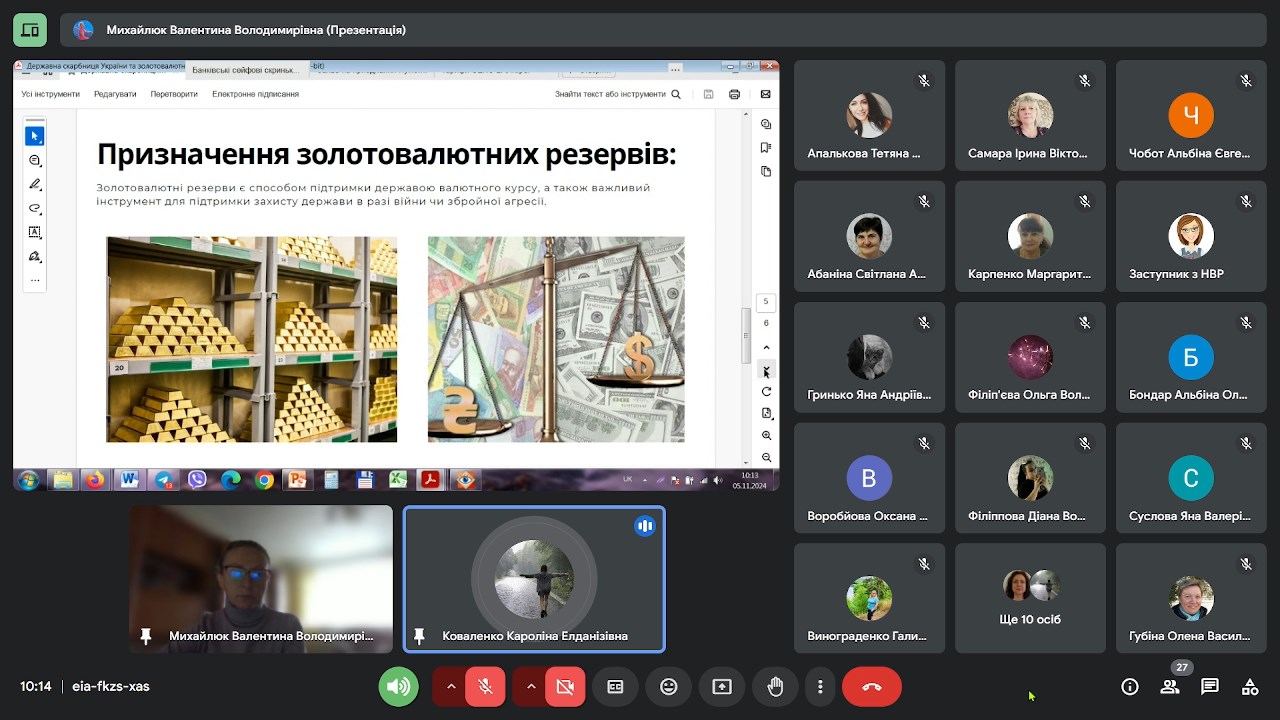Viewport: 1280px width, 720px height.
Task: Open page display options in PDF rail
Action: pos(766,413)
